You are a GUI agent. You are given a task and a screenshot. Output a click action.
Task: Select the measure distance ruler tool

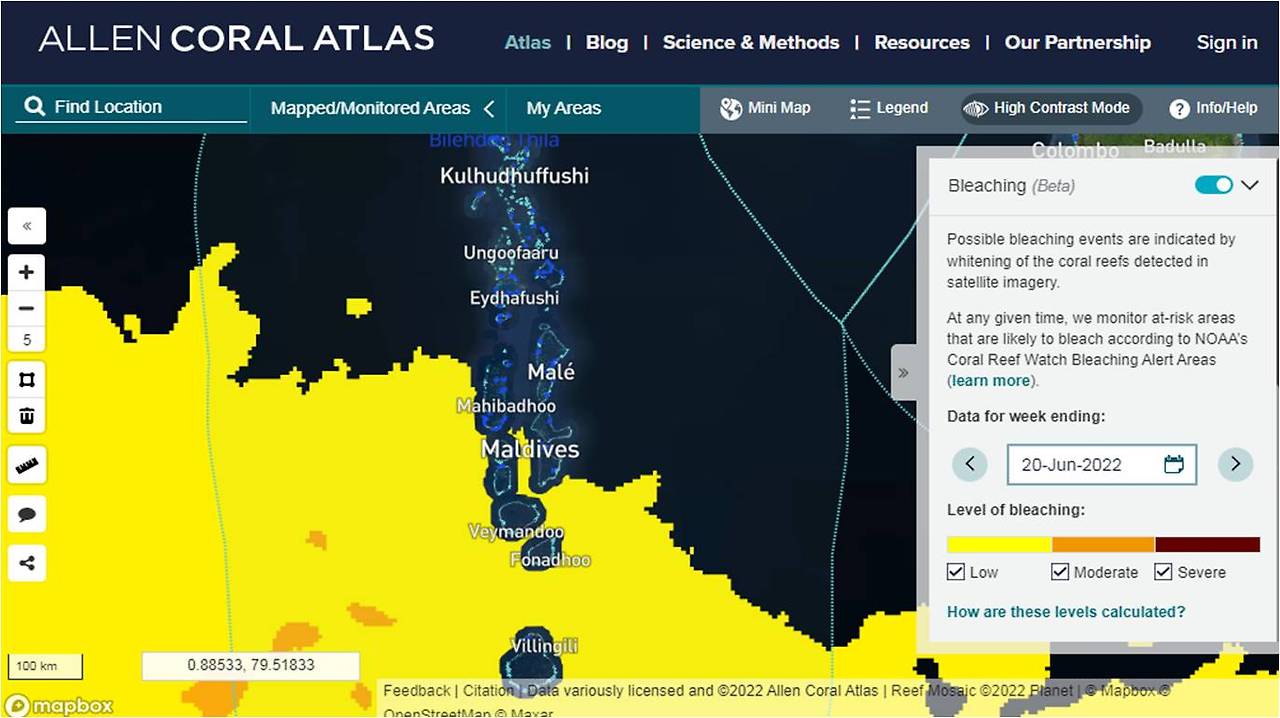(27, 464)
